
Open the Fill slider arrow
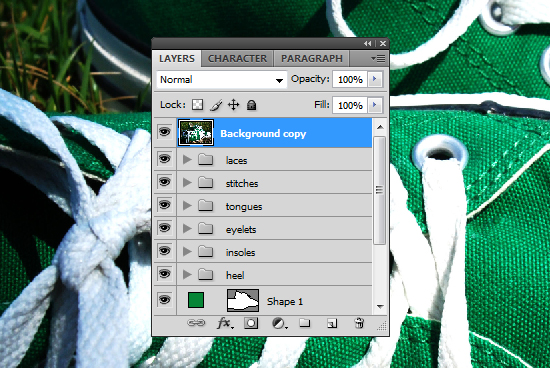[375, 105]
